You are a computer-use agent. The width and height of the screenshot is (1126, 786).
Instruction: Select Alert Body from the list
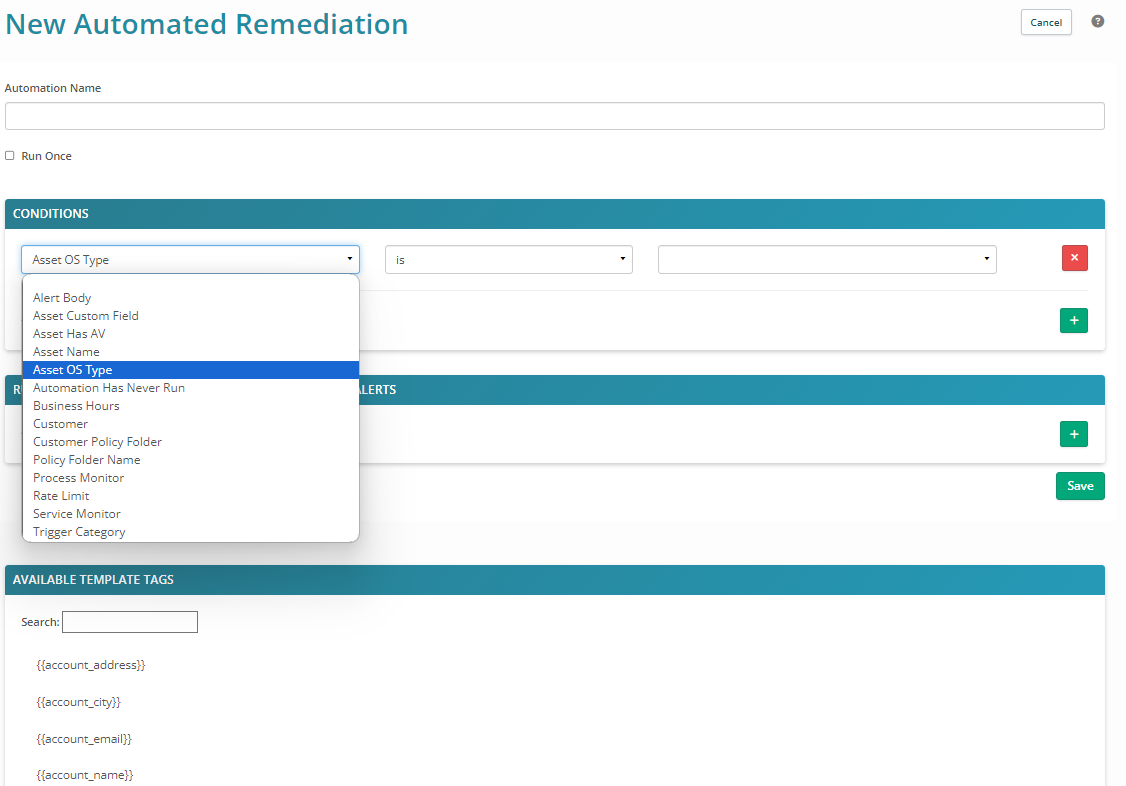pos(62,298)
